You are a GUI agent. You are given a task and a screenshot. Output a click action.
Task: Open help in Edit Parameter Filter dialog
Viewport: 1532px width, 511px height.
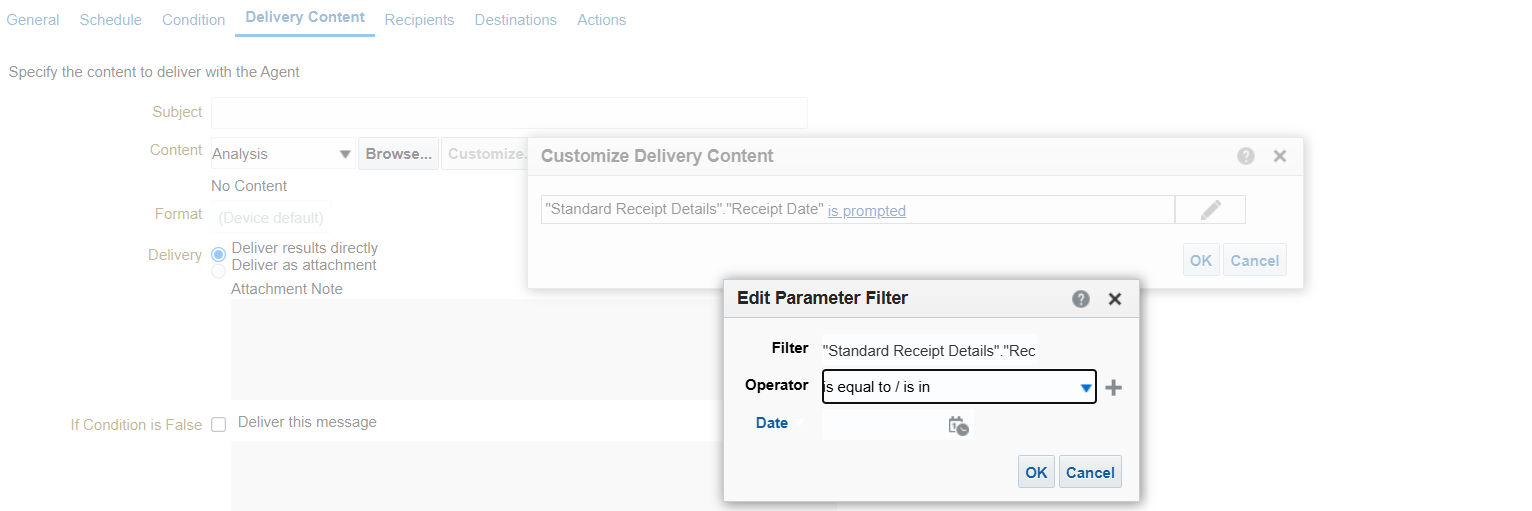pos(1080,299)
